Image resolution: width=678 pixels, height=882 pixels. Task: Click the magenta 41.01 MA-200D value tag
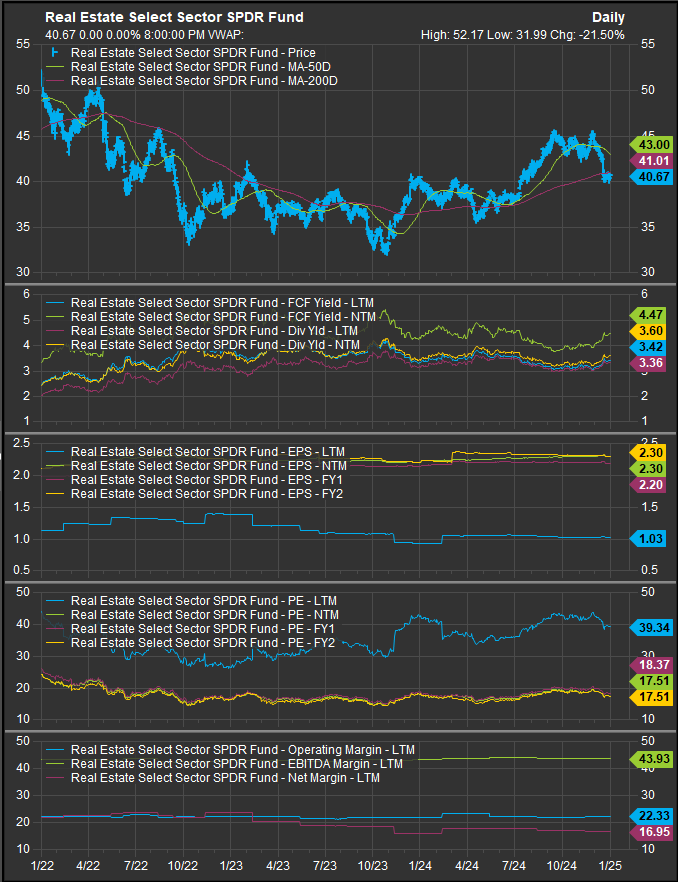[650, 161]
